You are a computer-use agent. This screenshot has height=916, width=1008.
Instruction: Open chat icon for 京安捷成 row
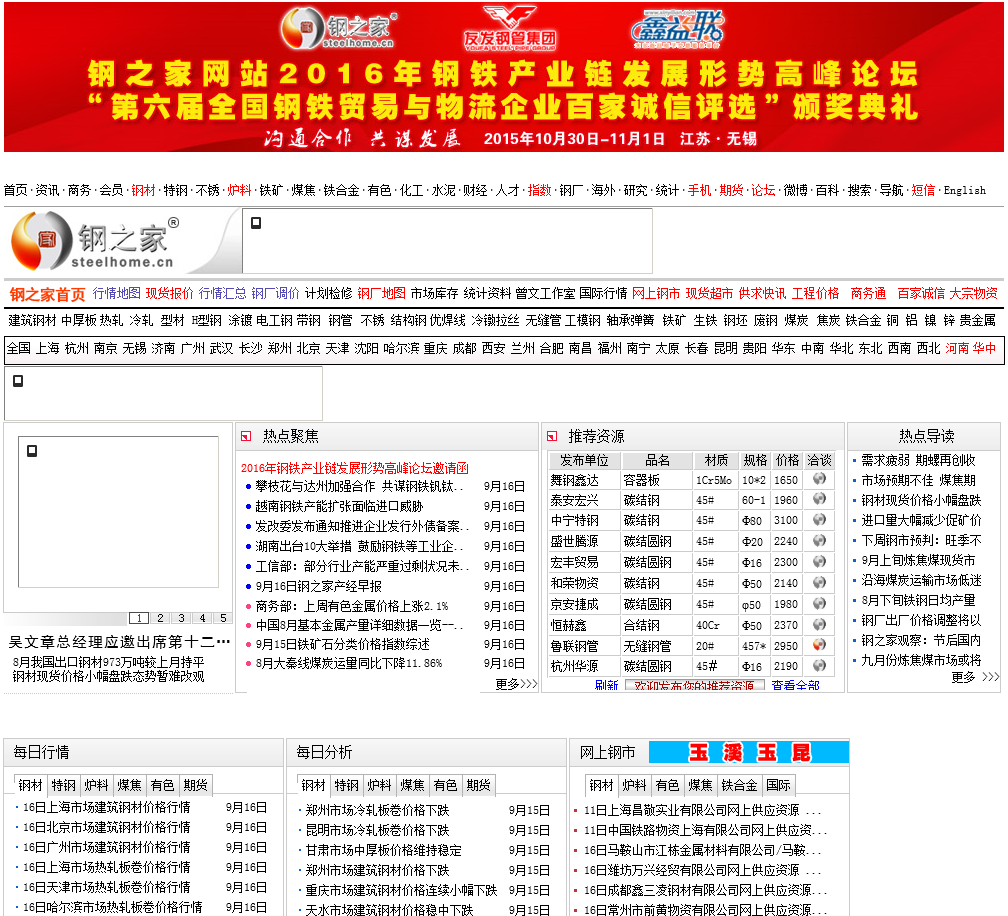tap(819, 603)
